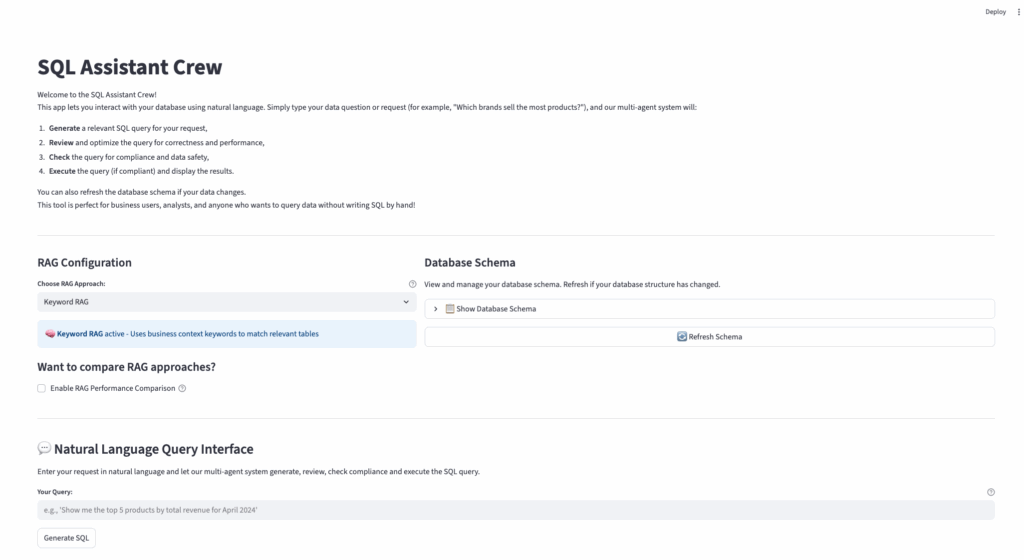Open the three-dot main menu
This screenshot has height=560, width=1024.
pyautogui.click(x=1018, y=12)
